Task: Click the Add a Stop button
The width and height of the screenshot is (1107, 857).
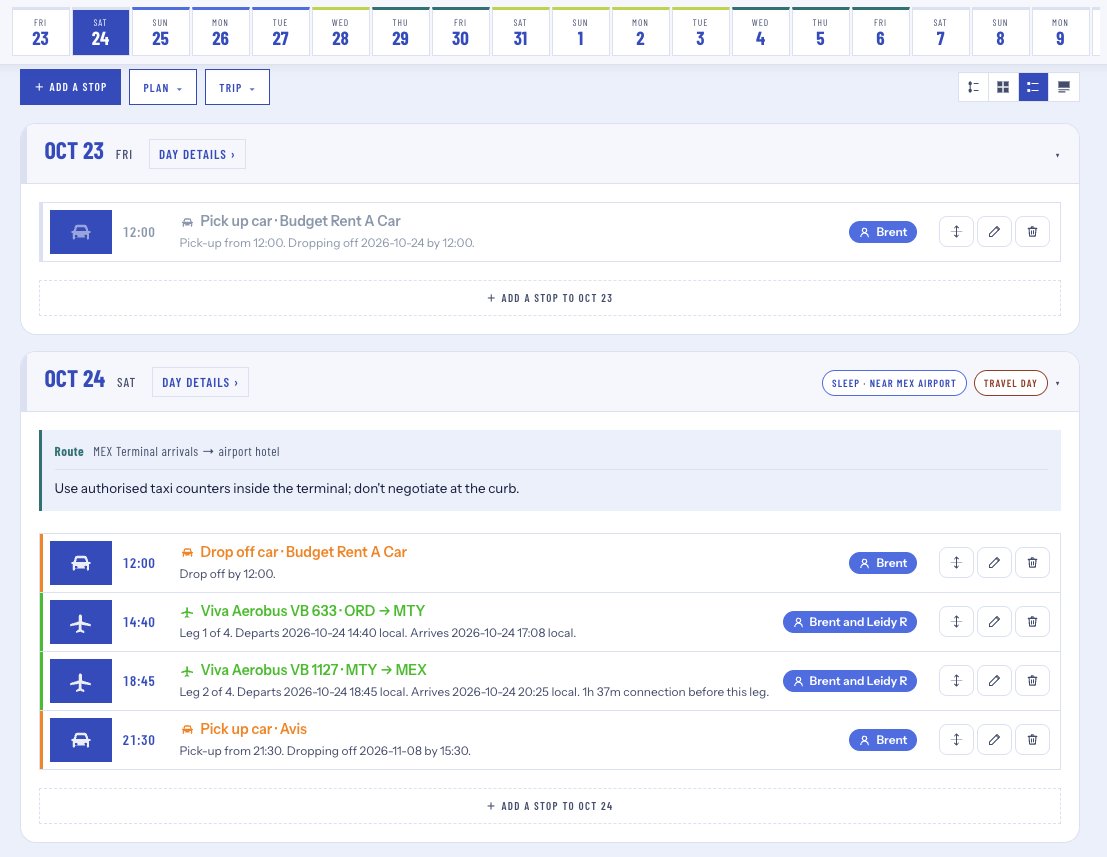Action: click(71, 87)
